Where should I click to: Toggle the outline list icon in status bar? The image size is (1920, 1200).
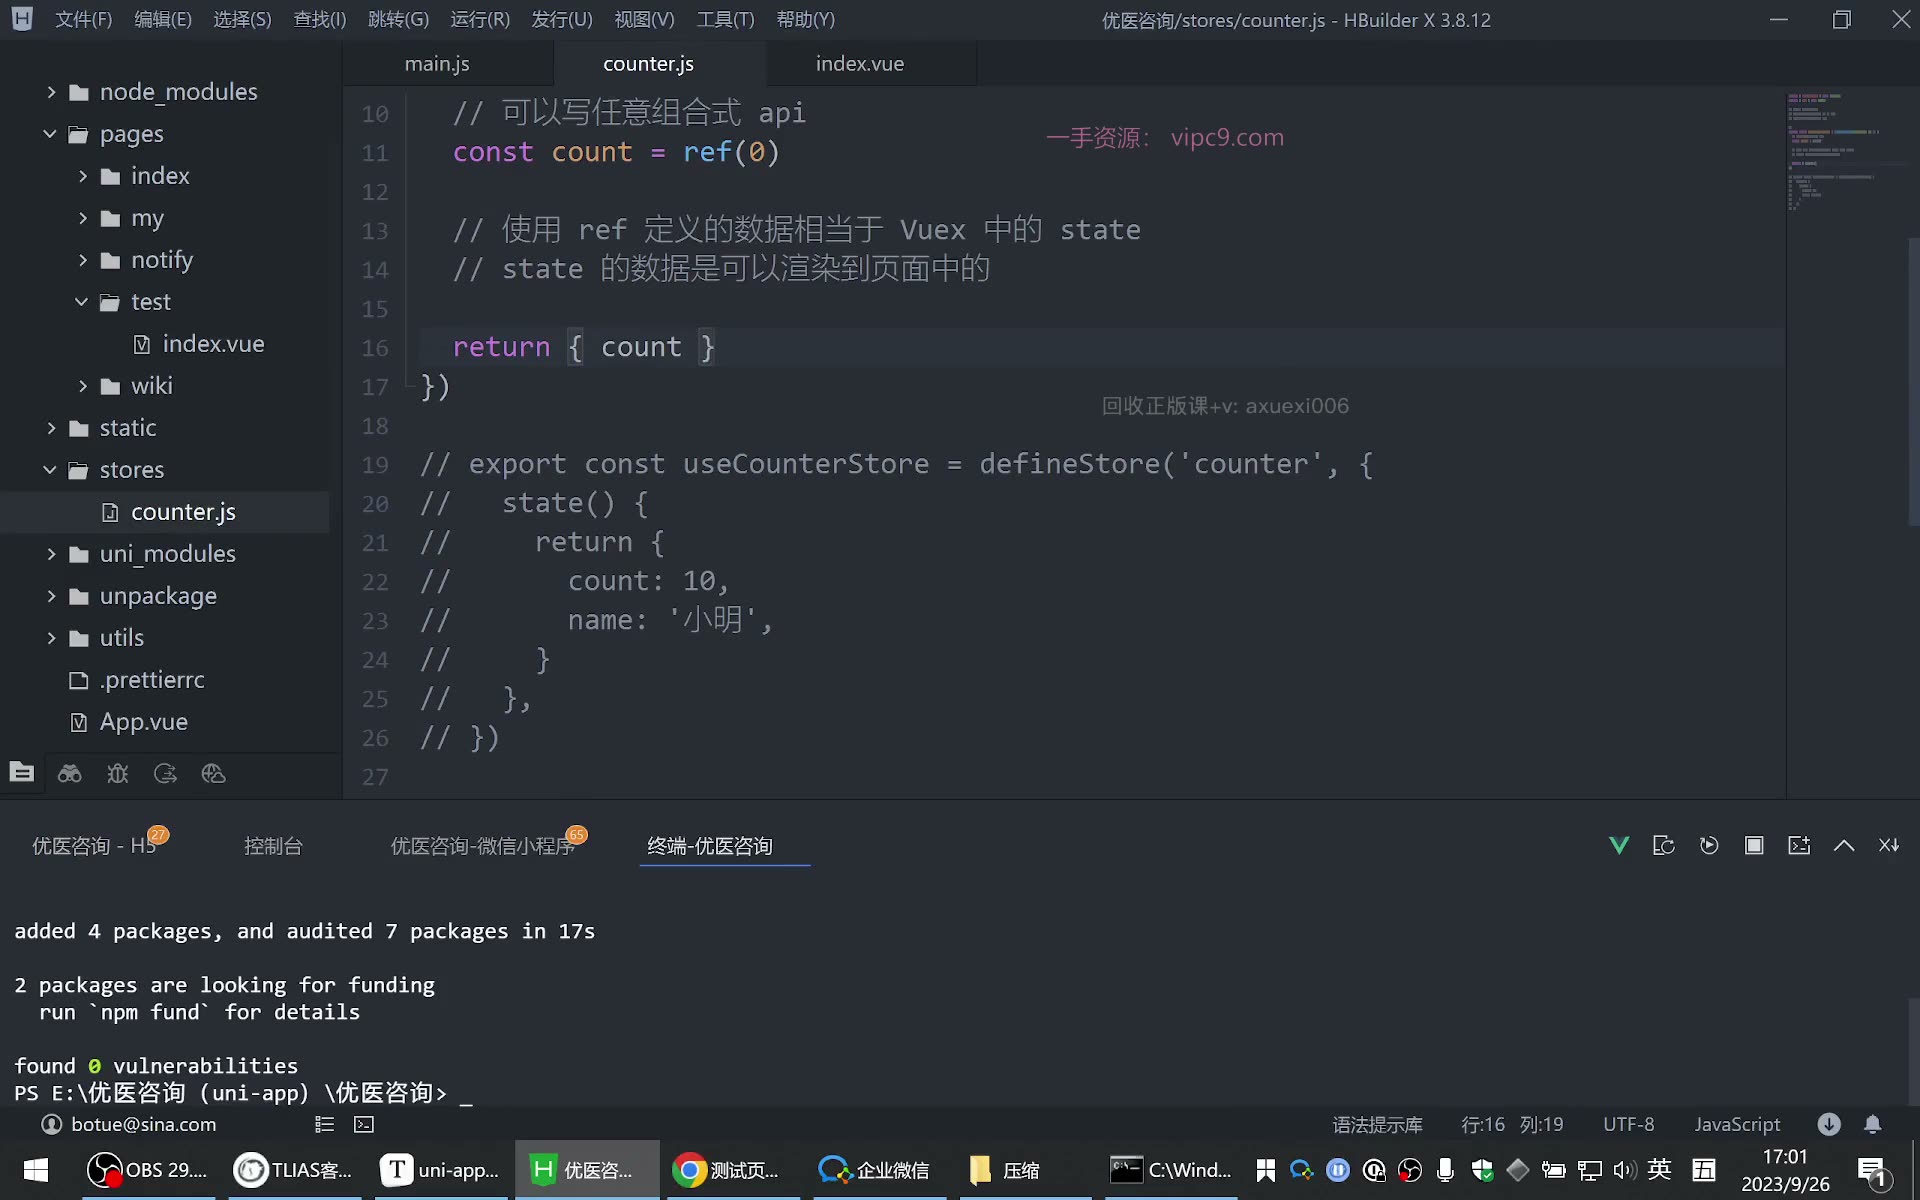(324, 1125)
